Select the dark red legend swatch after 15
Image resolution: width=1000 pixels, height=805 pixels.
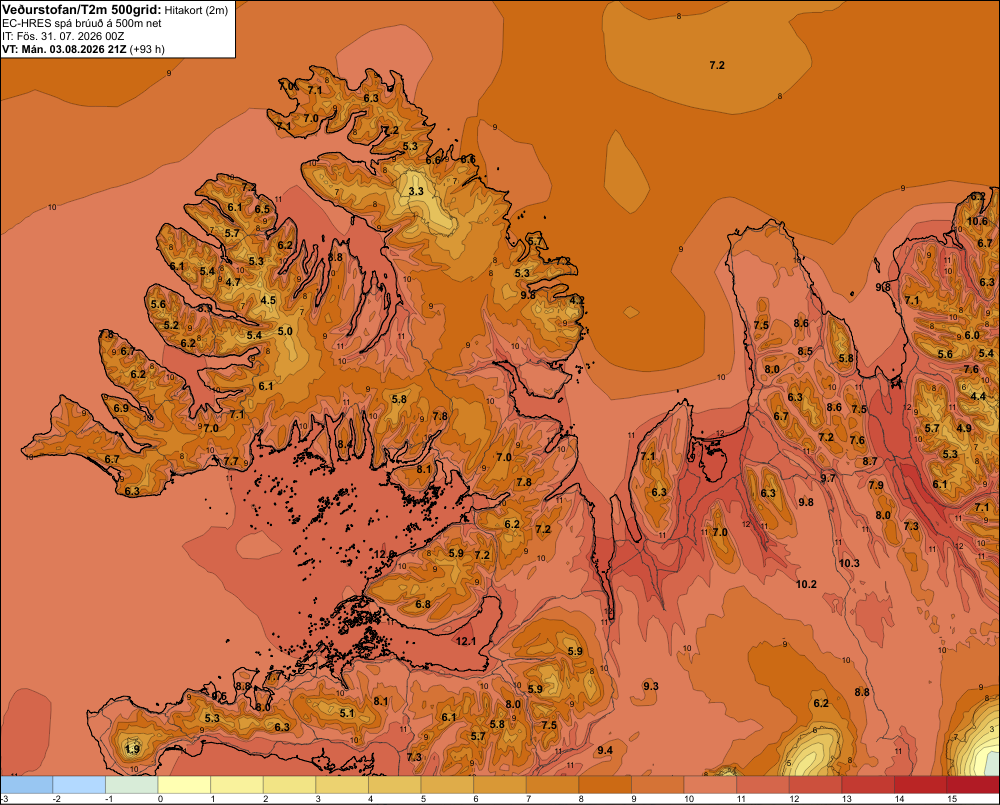973,785
